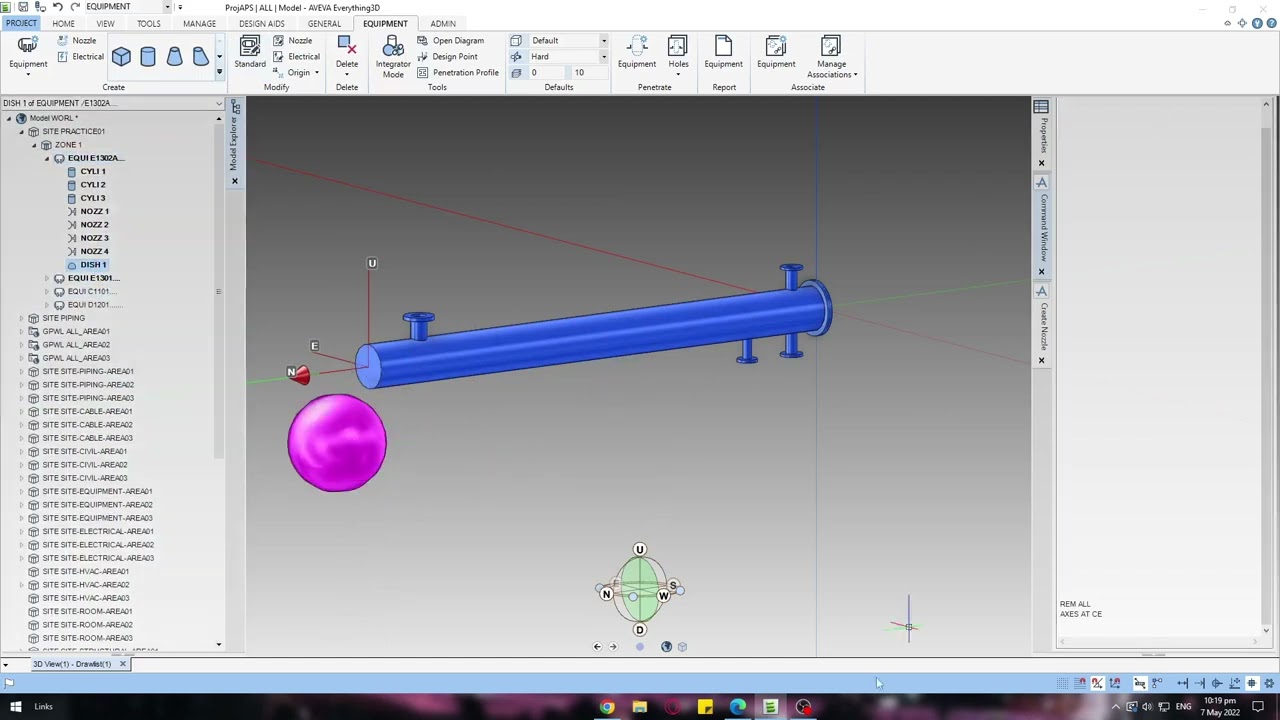Switch to the ADMIN ribbon tab
The width and height of the screenshot is (1280, 720).
click(443, 23)
